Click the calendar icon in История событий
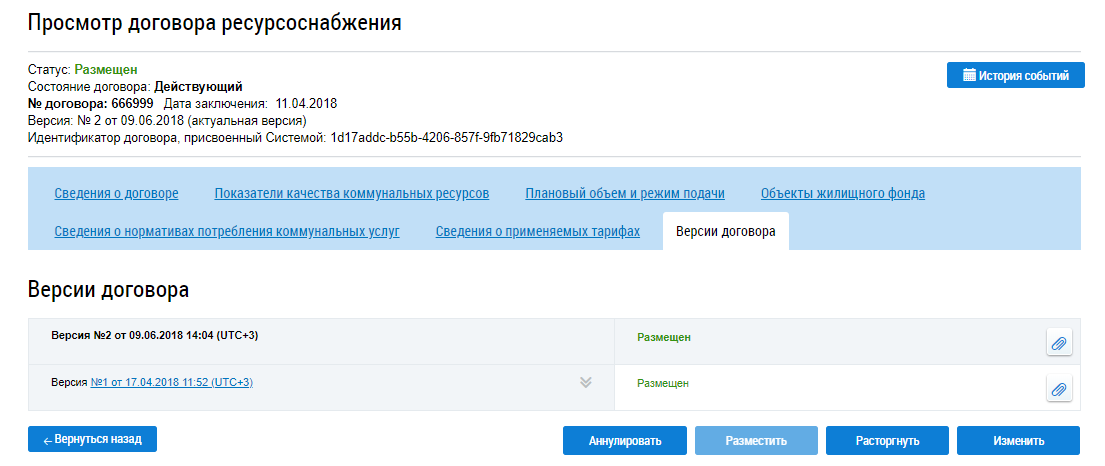This screenshot has width=1105, height=466. tap(969, 75)
